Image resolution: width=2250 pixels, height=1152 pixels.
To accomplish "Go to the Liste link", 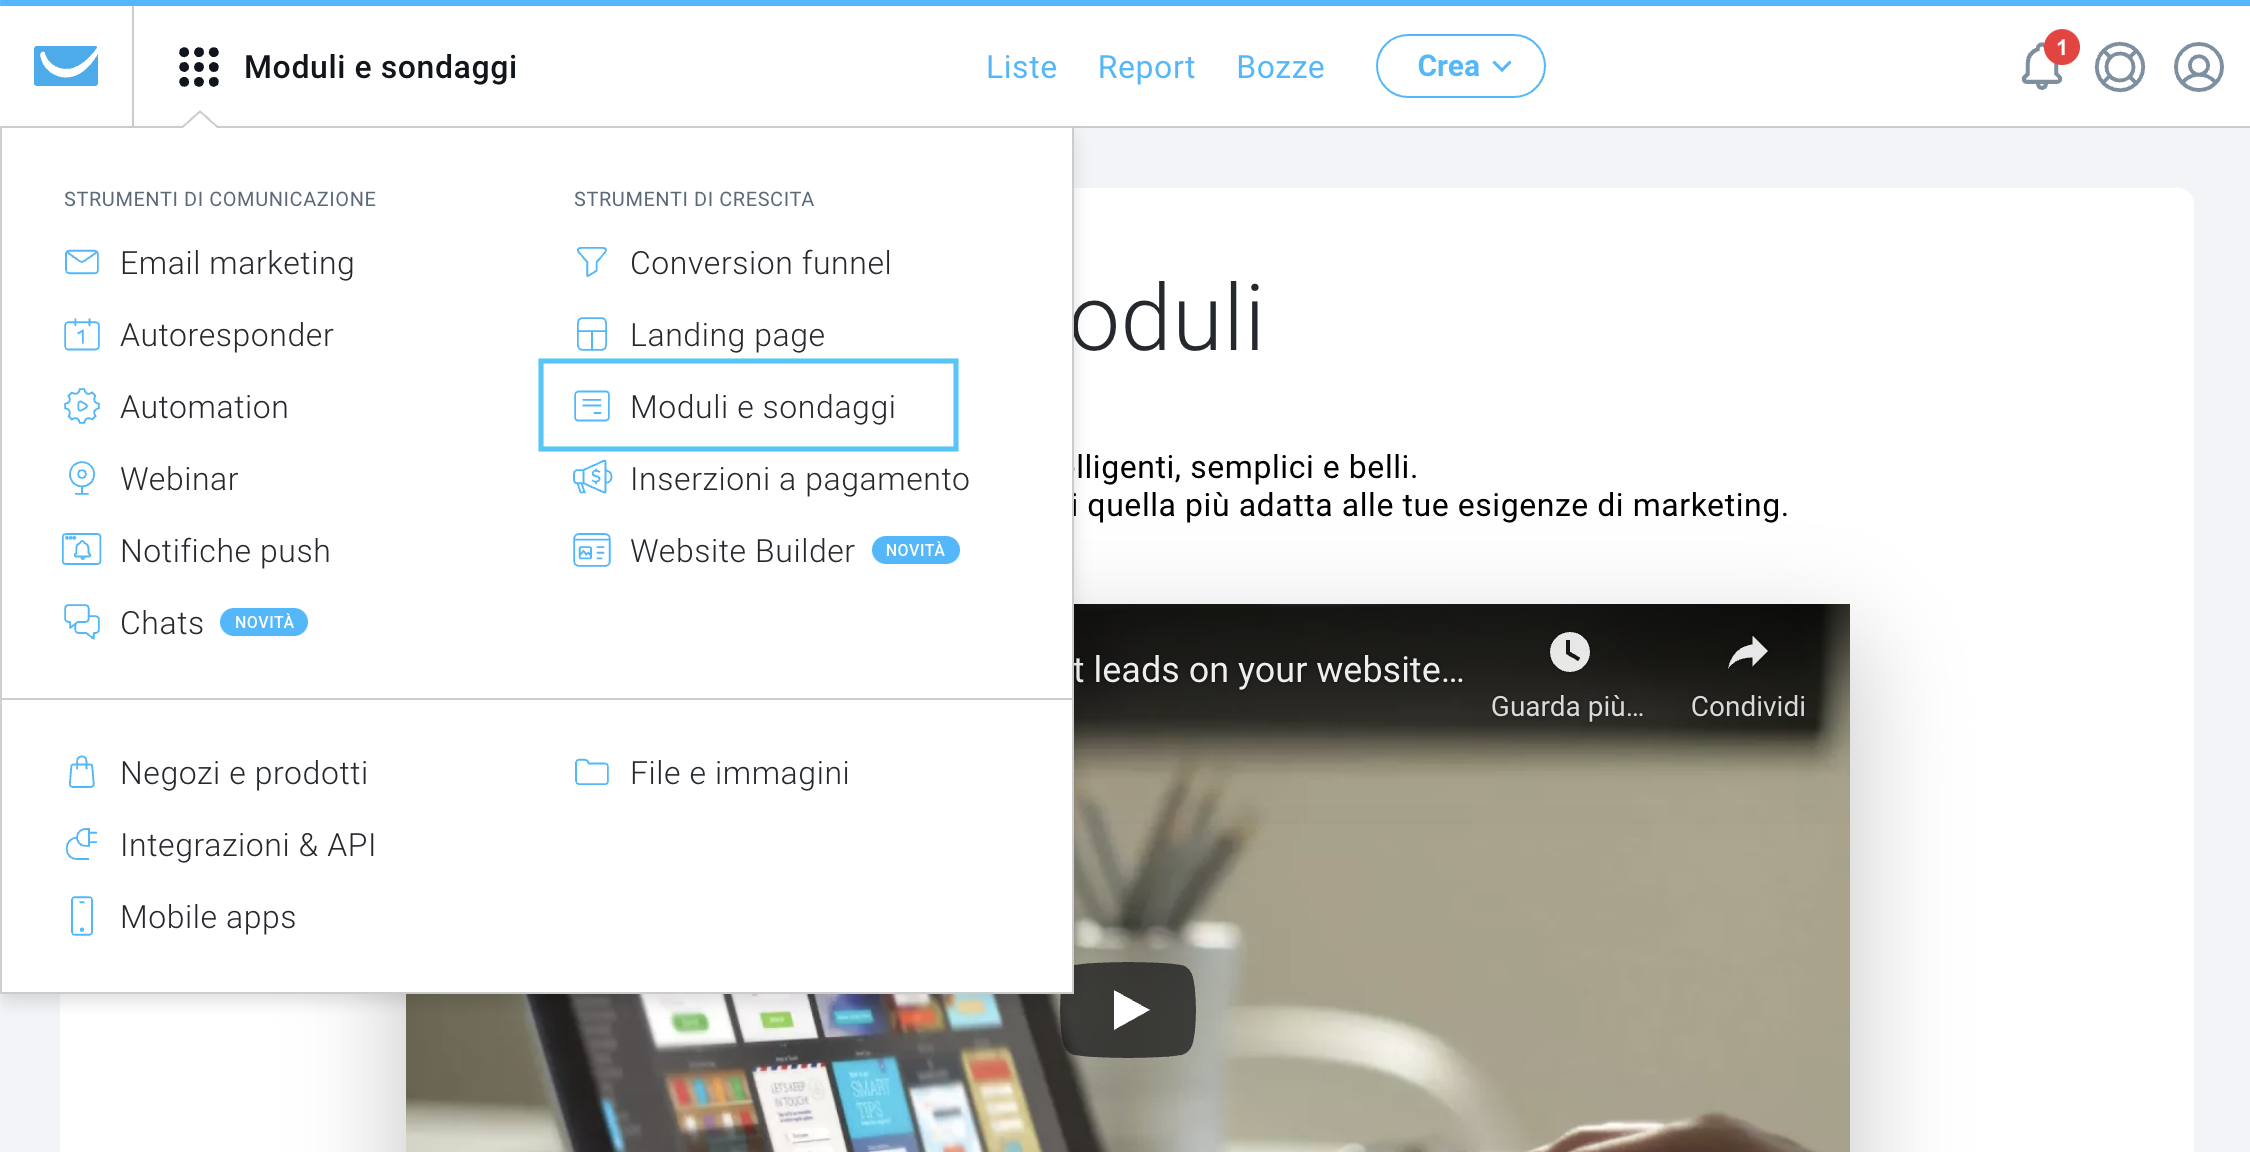I will [x=1021, y=67].
